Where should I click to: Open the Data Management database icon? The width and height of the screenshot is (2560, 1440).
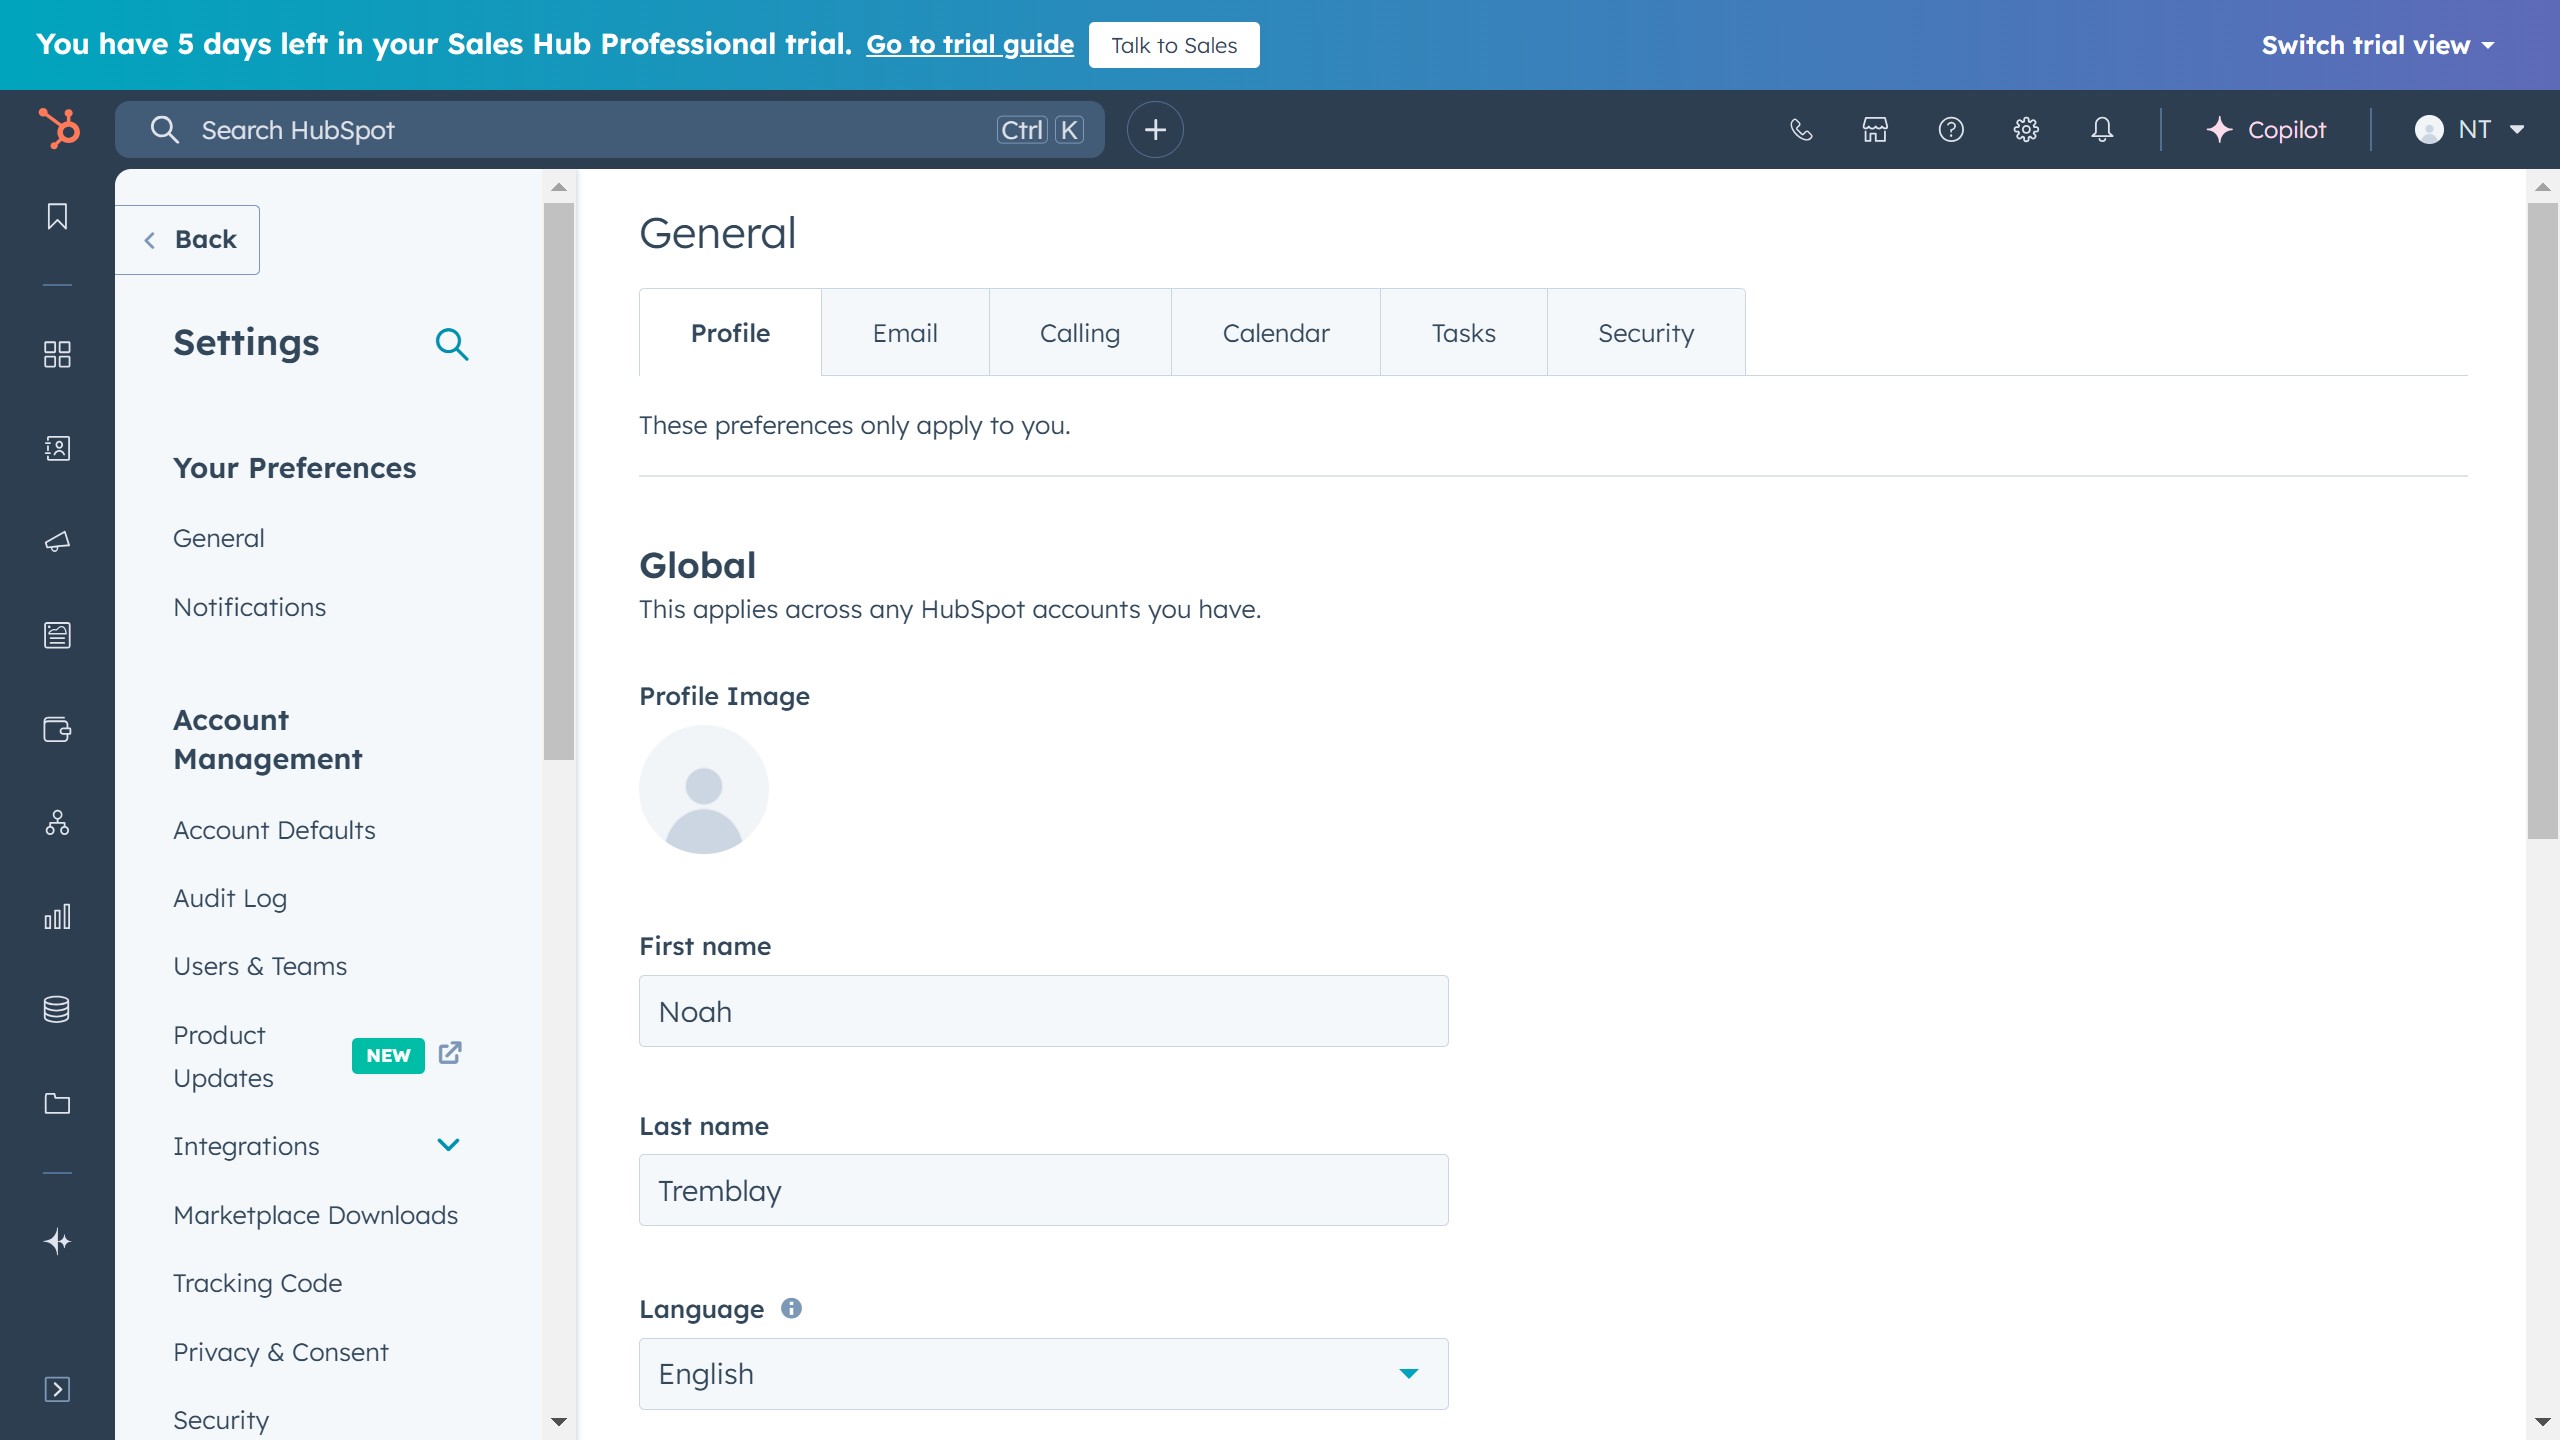[57, 1009]
